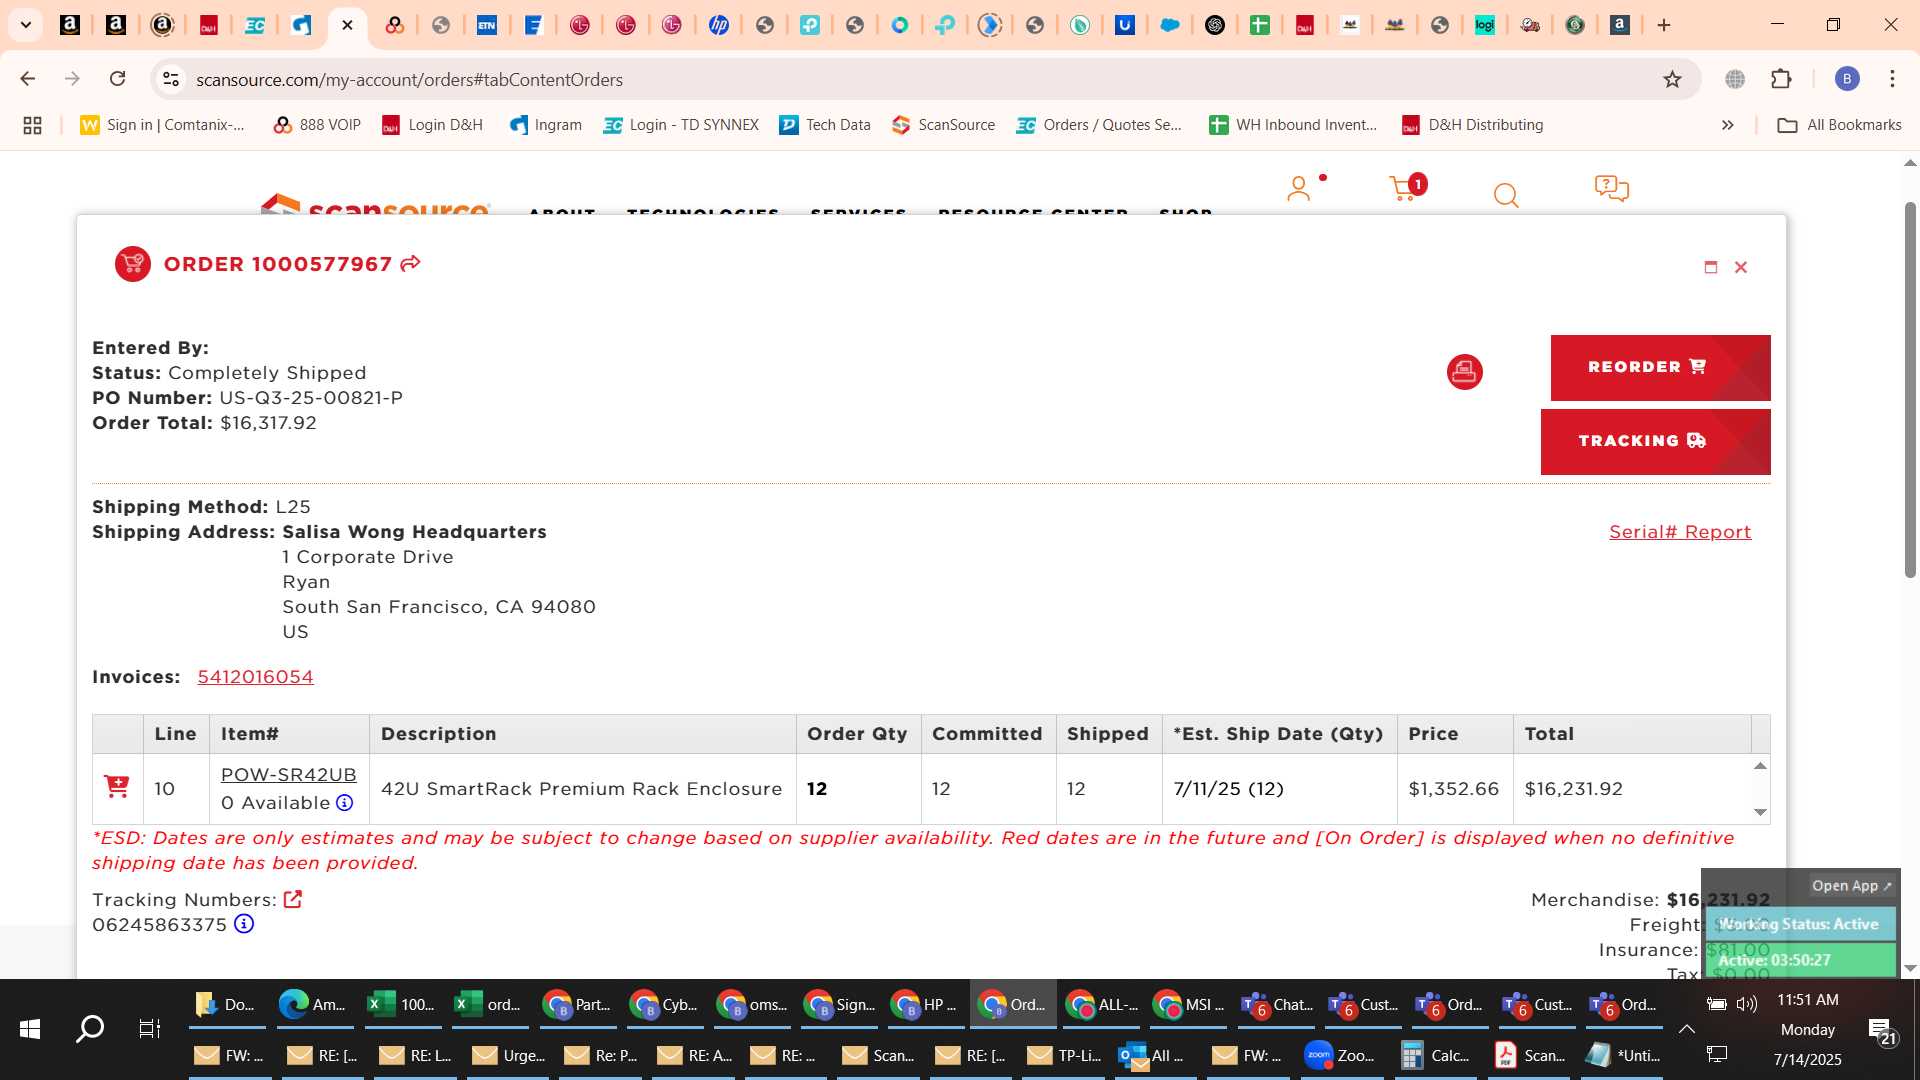Open Login - TD SYNNEX bookmark

coord(681,125)
